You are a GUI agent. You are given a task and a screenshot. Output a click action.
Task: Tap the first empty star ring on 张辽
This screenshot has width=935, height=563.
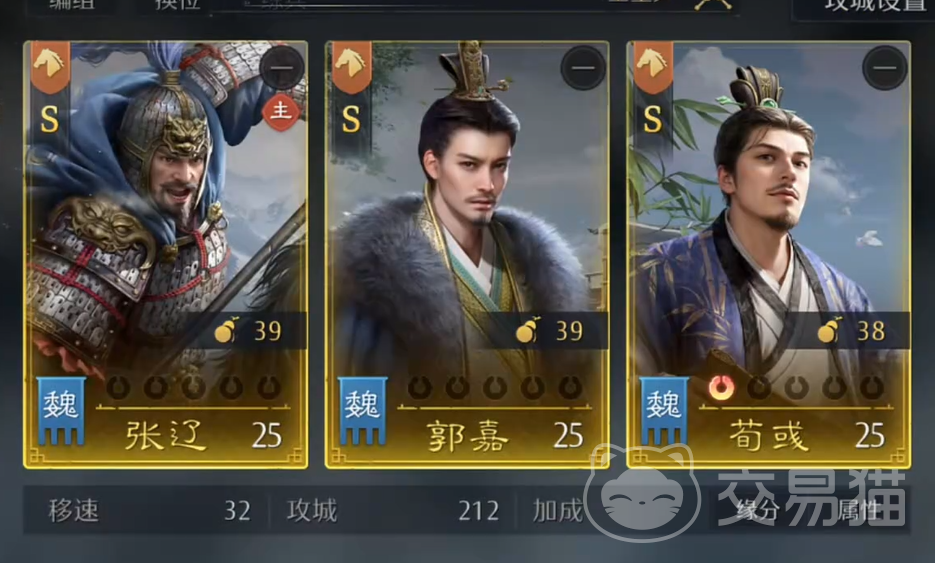[x=118, y=388]
